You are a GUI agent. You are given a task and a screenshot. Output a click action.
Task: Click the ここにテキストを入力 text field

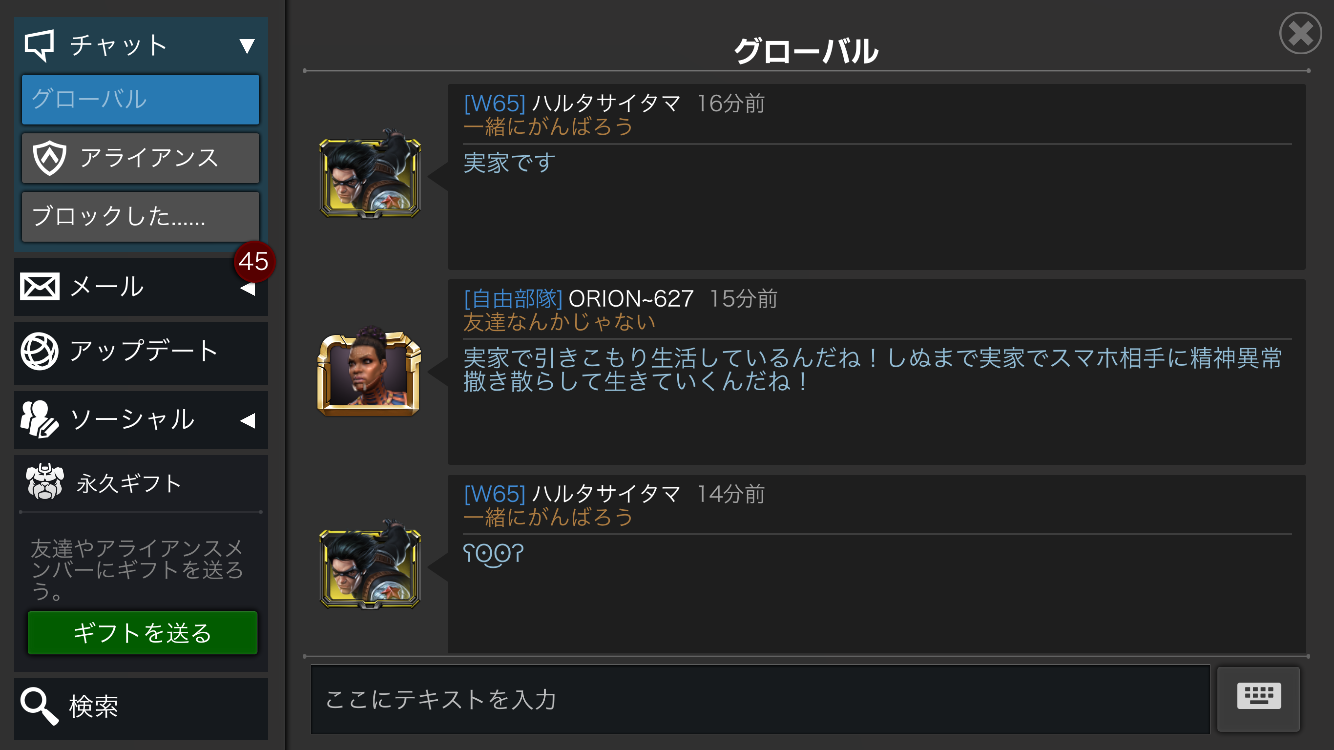coord(760,699)
